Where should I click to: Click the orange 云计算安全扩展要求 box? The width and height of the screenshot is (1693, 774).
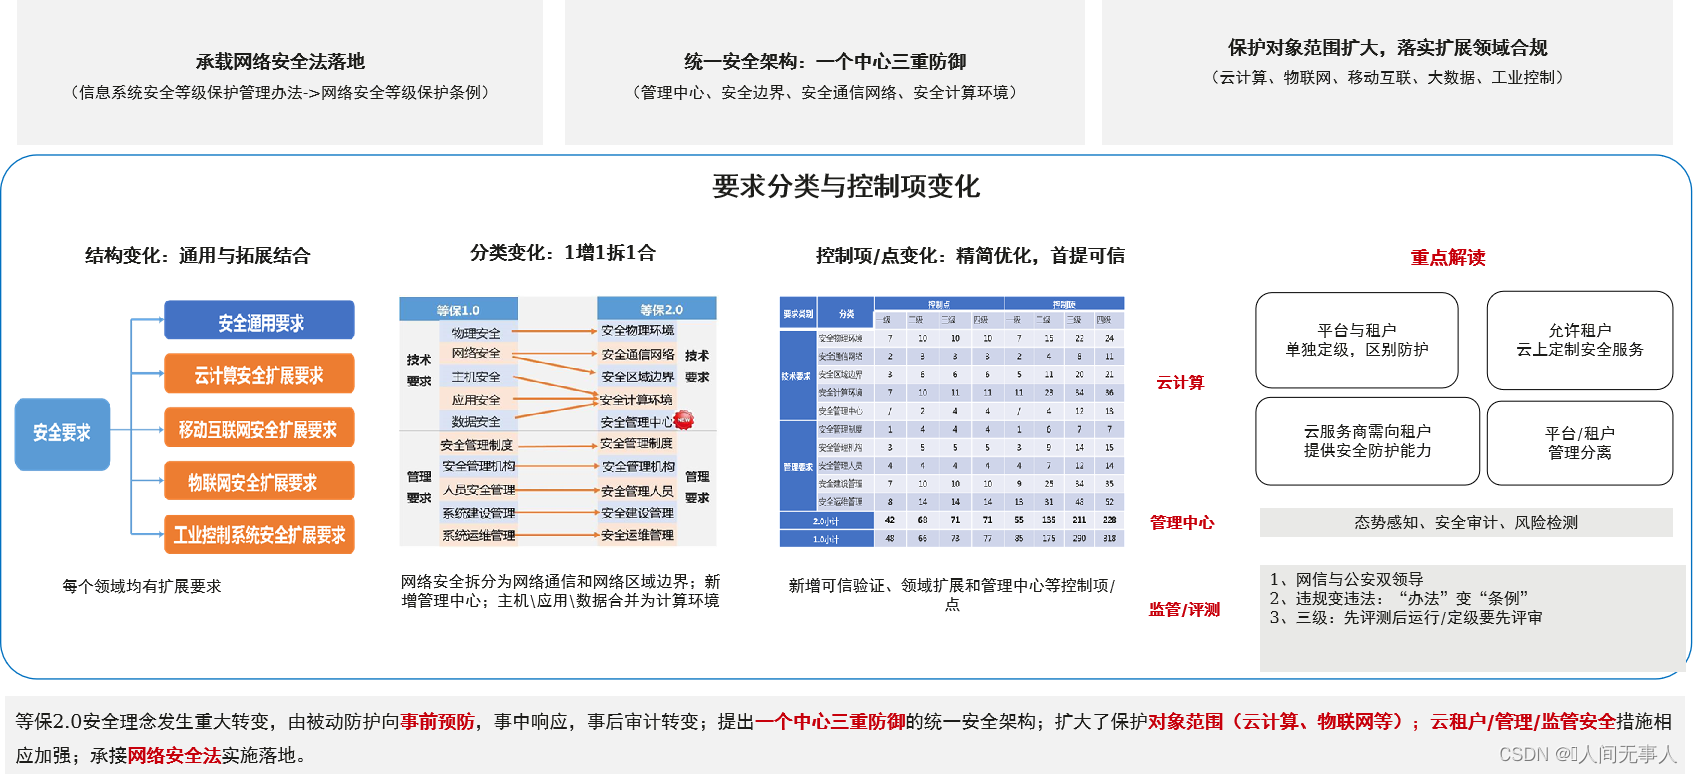pos(259,373)
